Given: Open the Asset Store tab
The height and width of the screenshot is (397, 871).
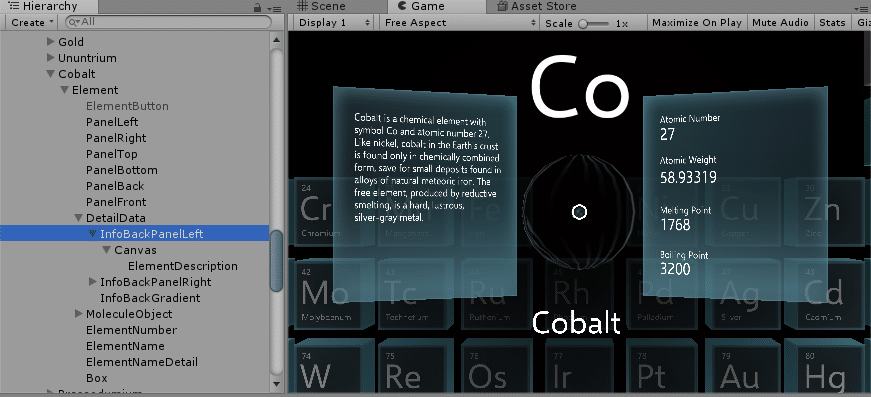Looking at the screenshot, I should [537, 6].
